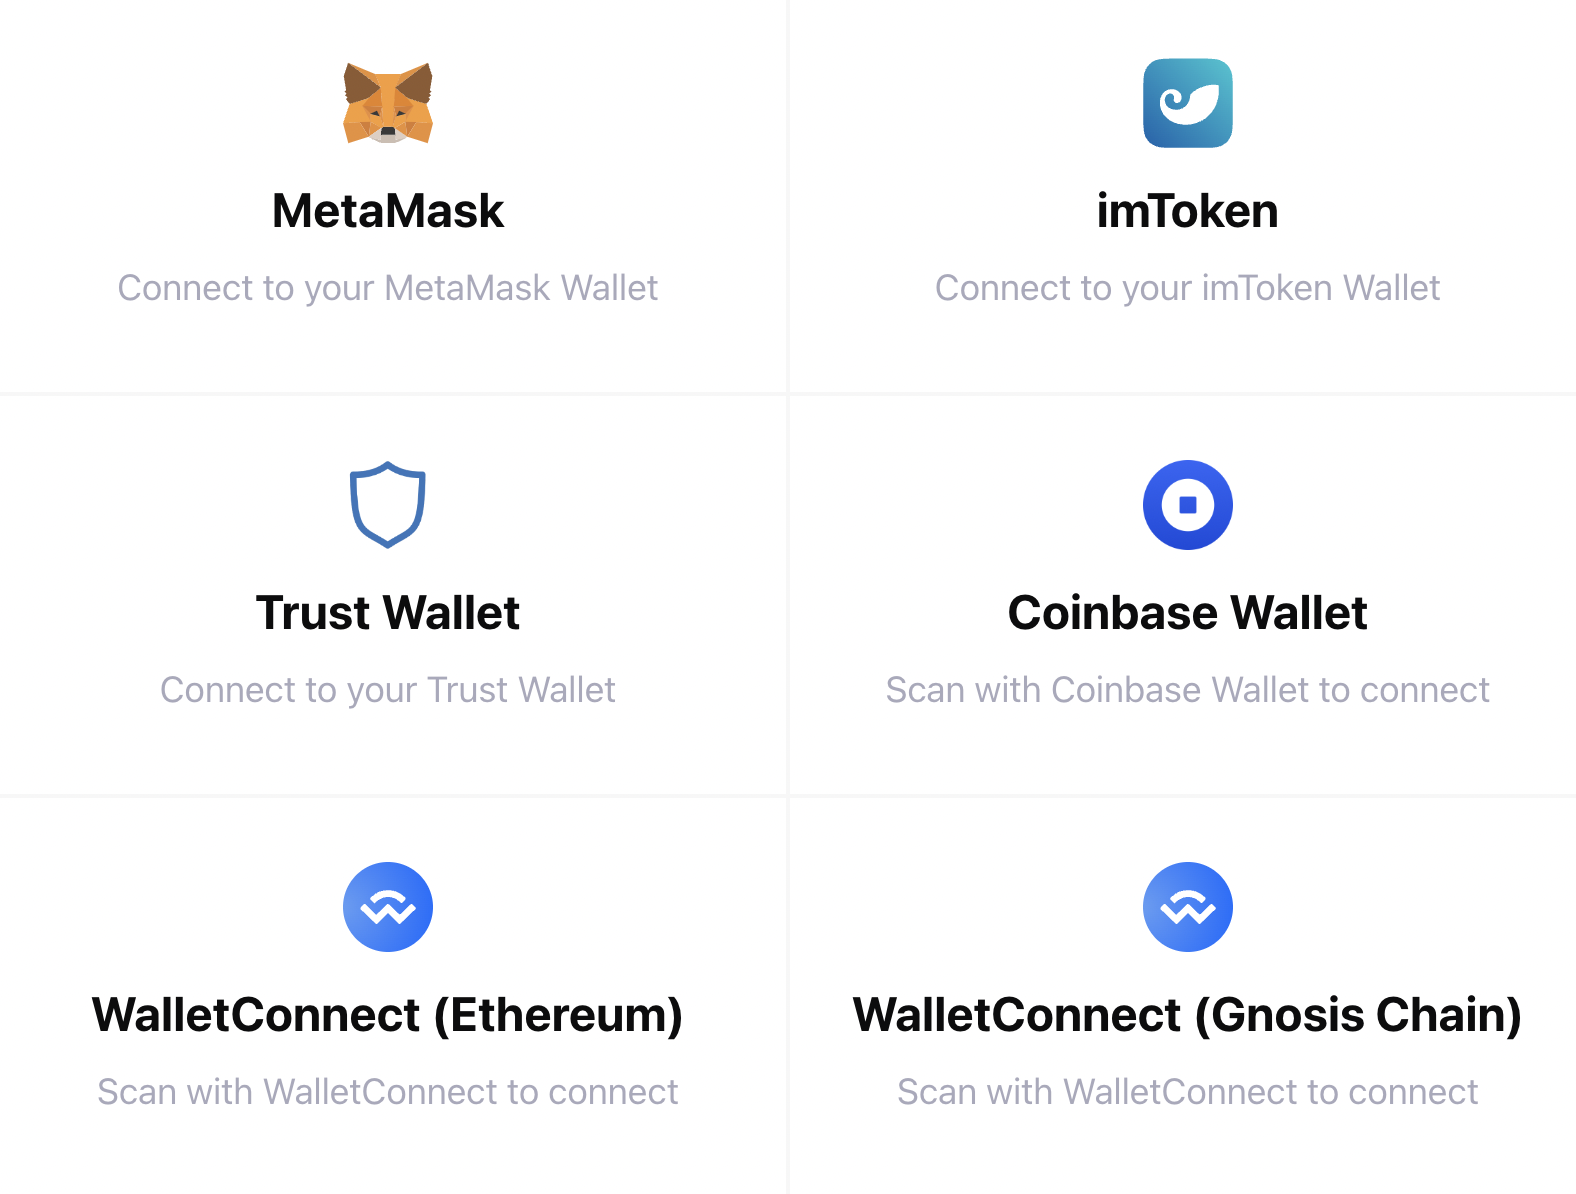This screenshot has width=1576, height=1194.
Task: Select the imToken wallet logo
Action: (x=1188, y=103)
